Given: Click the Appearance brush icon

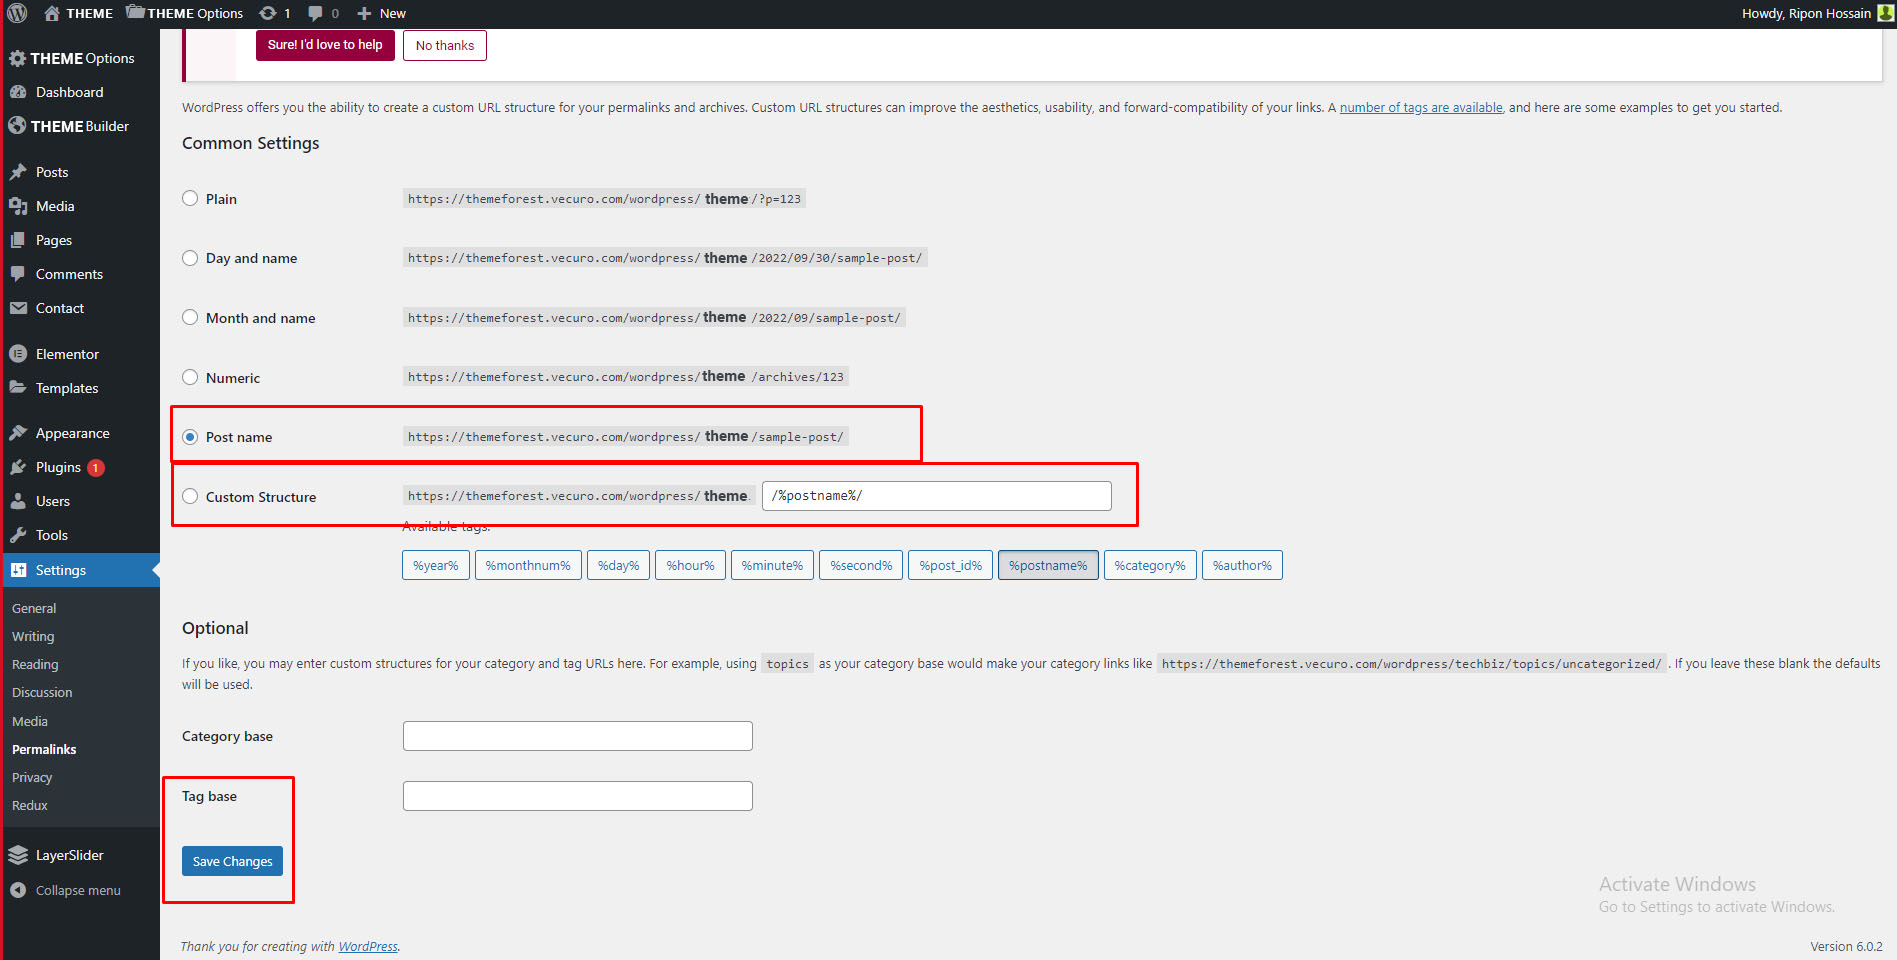Looking at the screenshot, I should (x=18, y=433).
